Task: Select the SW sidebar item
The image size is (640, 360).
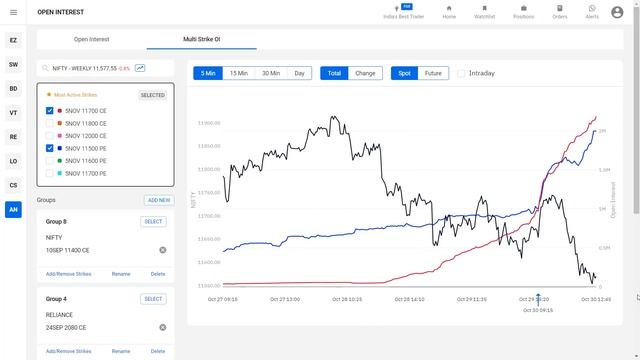Action: pos(13,64)
